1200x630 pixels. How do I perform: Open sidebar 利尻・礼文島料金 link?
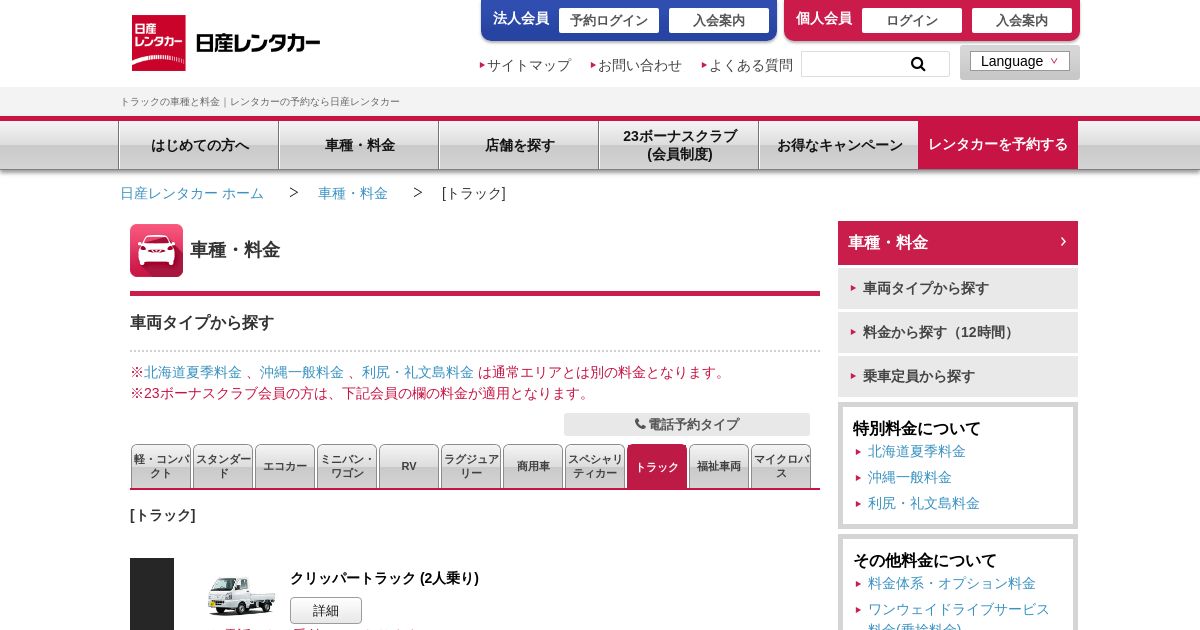(x=924, y=503)
